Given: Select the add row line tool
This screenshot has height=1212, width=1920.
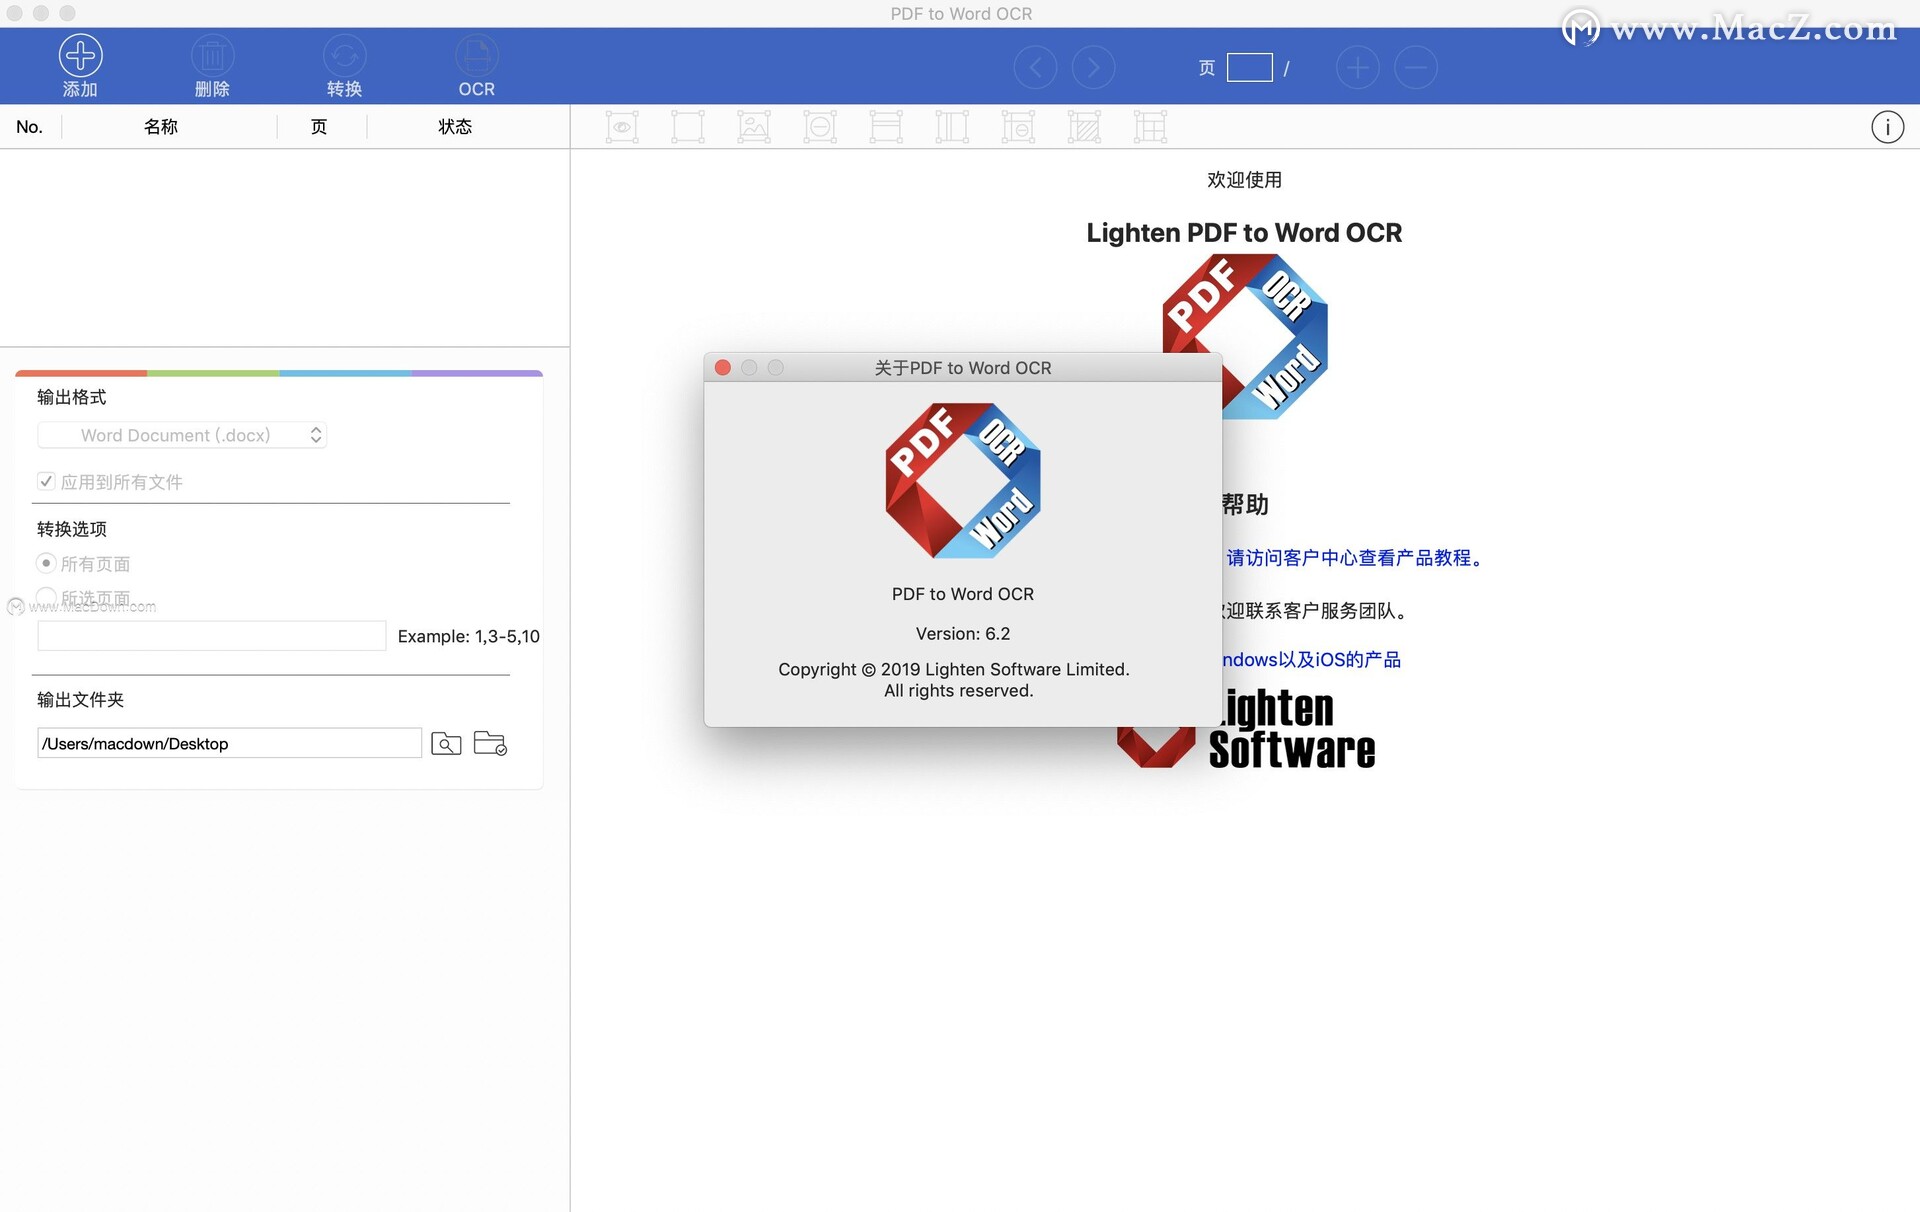Looking at the screenshot, I should tap(886, 127).
